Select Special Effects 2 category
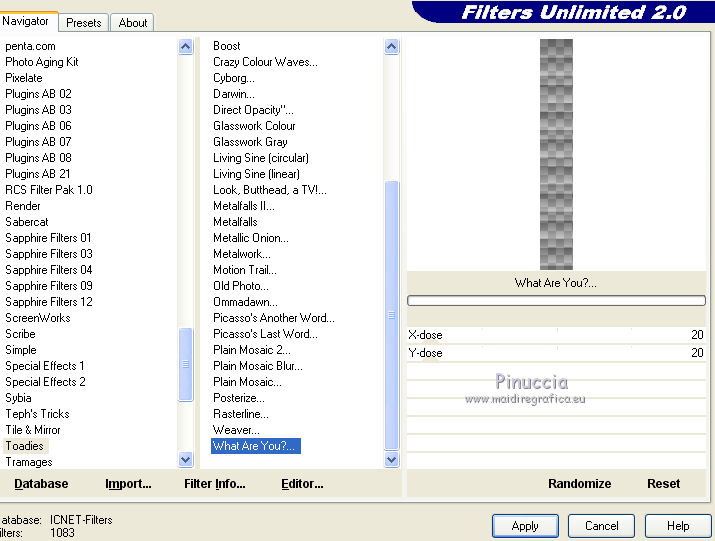Image resolution: width=715 pixels, height=541 pixels. (45, 382)
